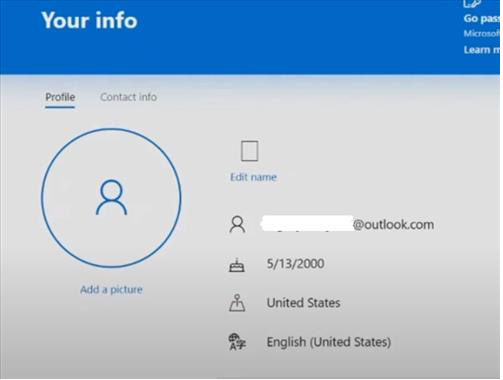Click the Go passwordless heading in the banner
Screen dimensions: 503x380
(482, 18)
